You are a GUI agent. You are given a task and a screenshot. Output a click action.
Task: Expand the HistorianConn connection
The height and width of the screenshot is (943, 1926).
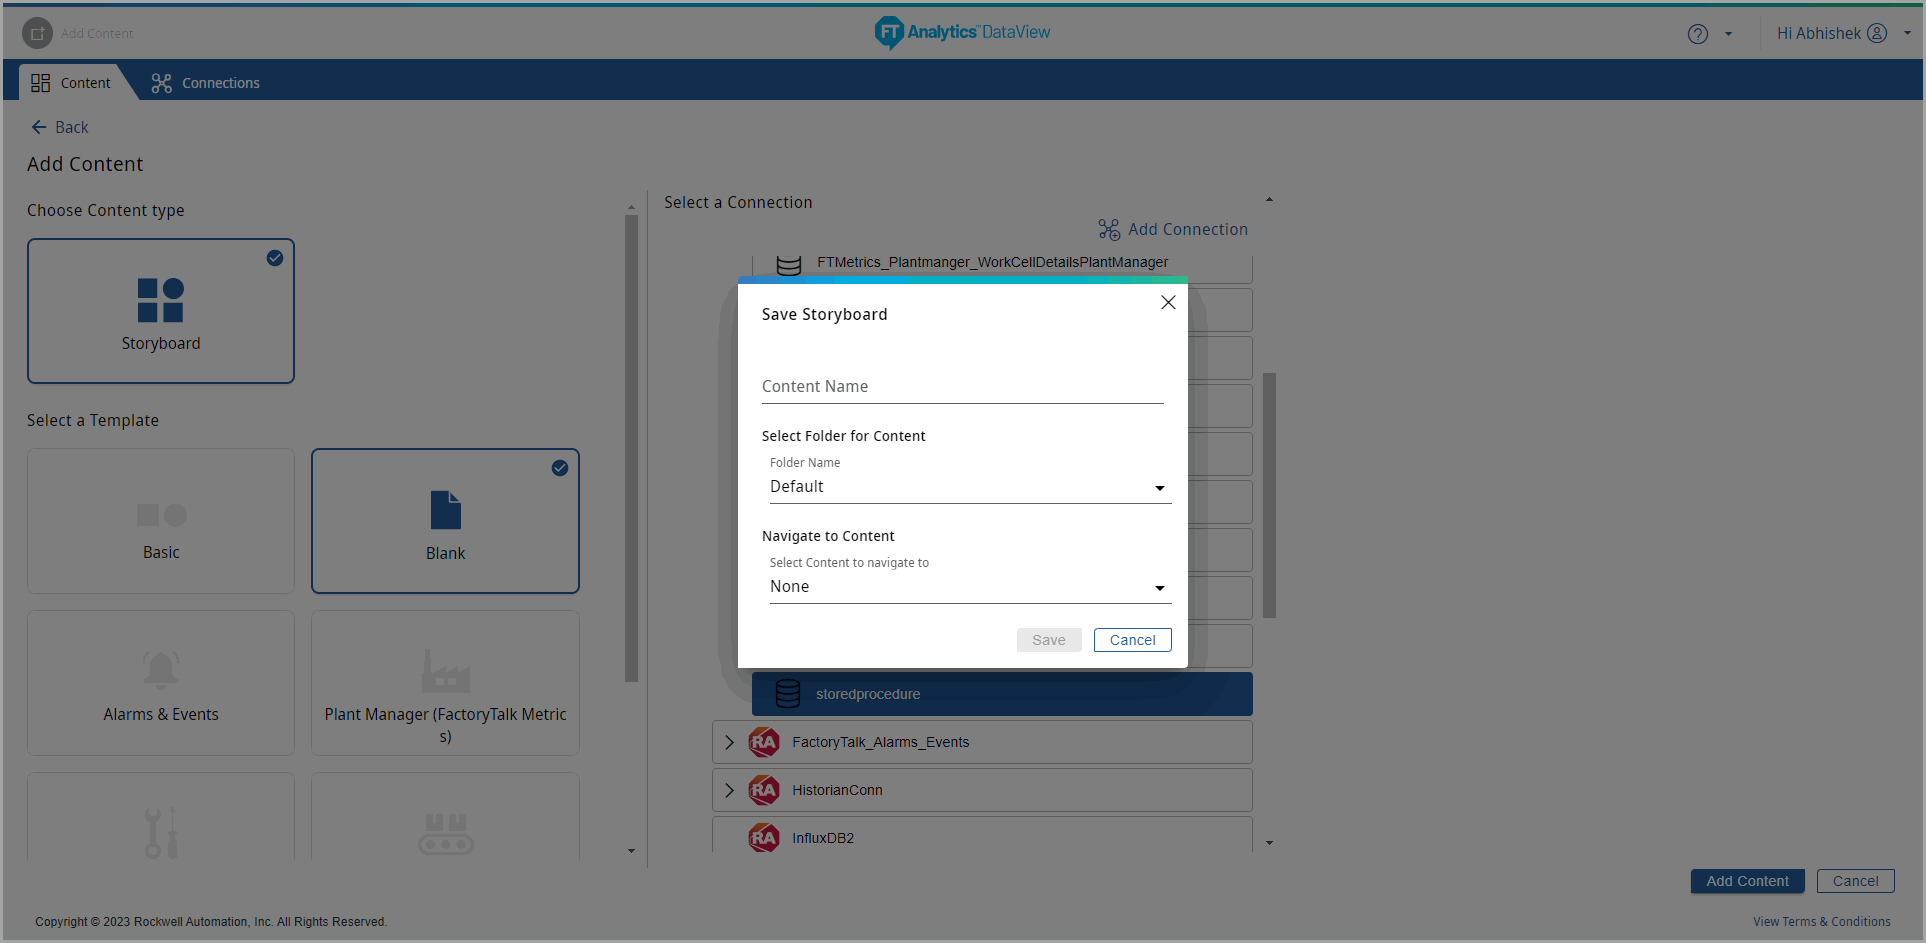tap(729, 790)
